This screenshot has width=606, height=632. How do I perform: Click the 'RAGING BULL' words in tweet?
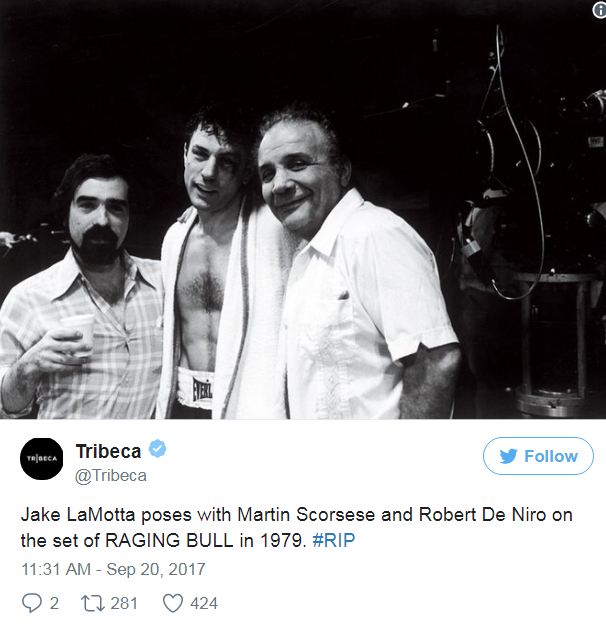(x=169, y=540)
